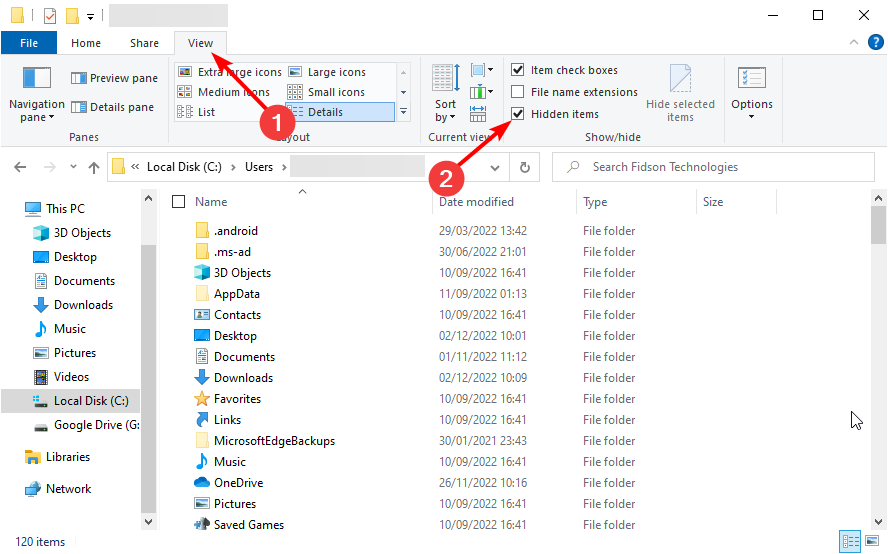Go back with the left arrow
Screen dimensions: 888x554
pyautogui.click(x=20, y=167)
